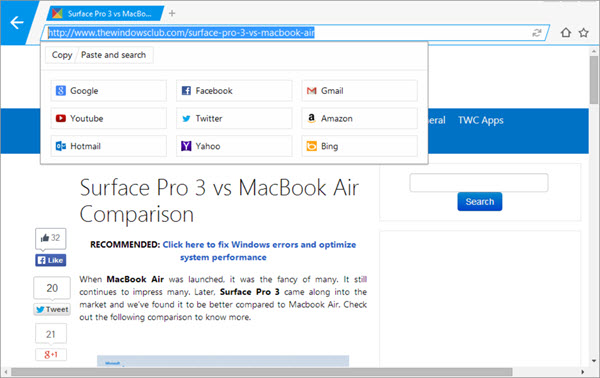
Task: Open the Hotmail shortcut tile
Action: [x=109, y=146]
